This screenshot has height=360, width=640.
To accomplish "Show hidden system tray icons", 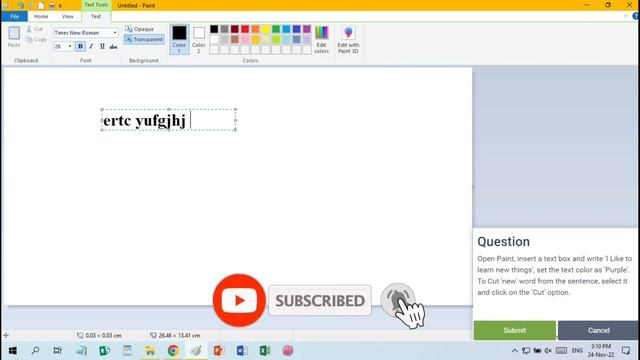I will tap(515, 351).
